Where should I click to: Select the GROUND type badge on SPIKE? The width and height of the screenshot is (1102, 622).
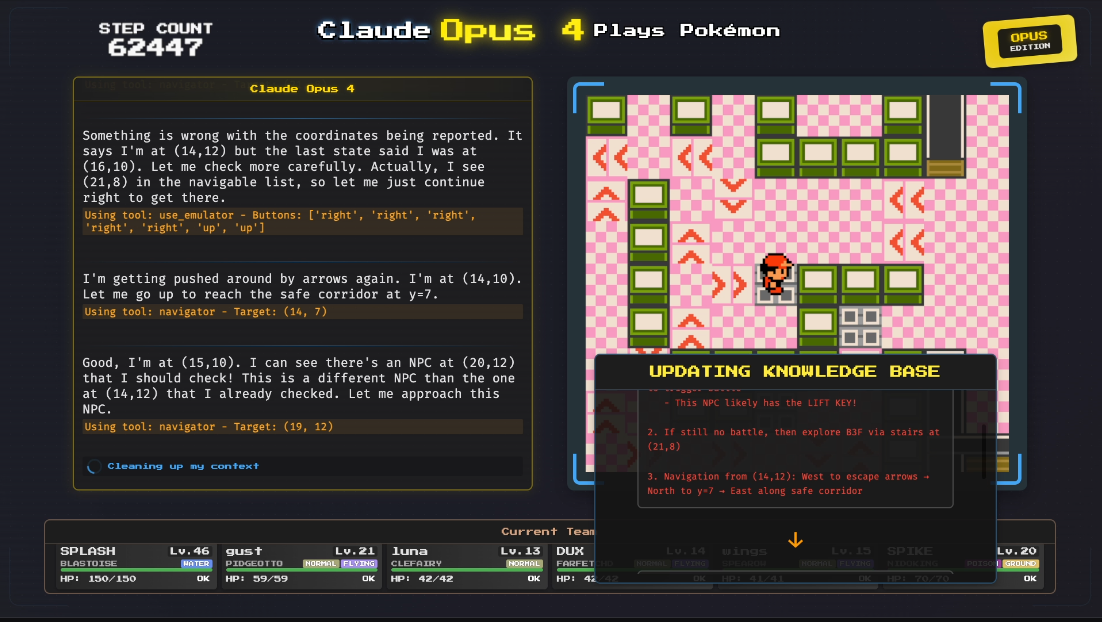(1020, 564)
